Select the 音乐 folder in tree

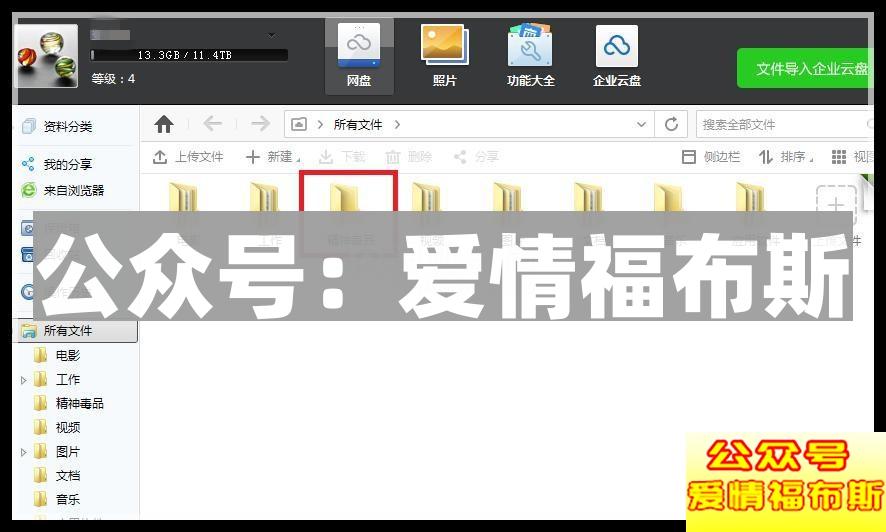68,500
